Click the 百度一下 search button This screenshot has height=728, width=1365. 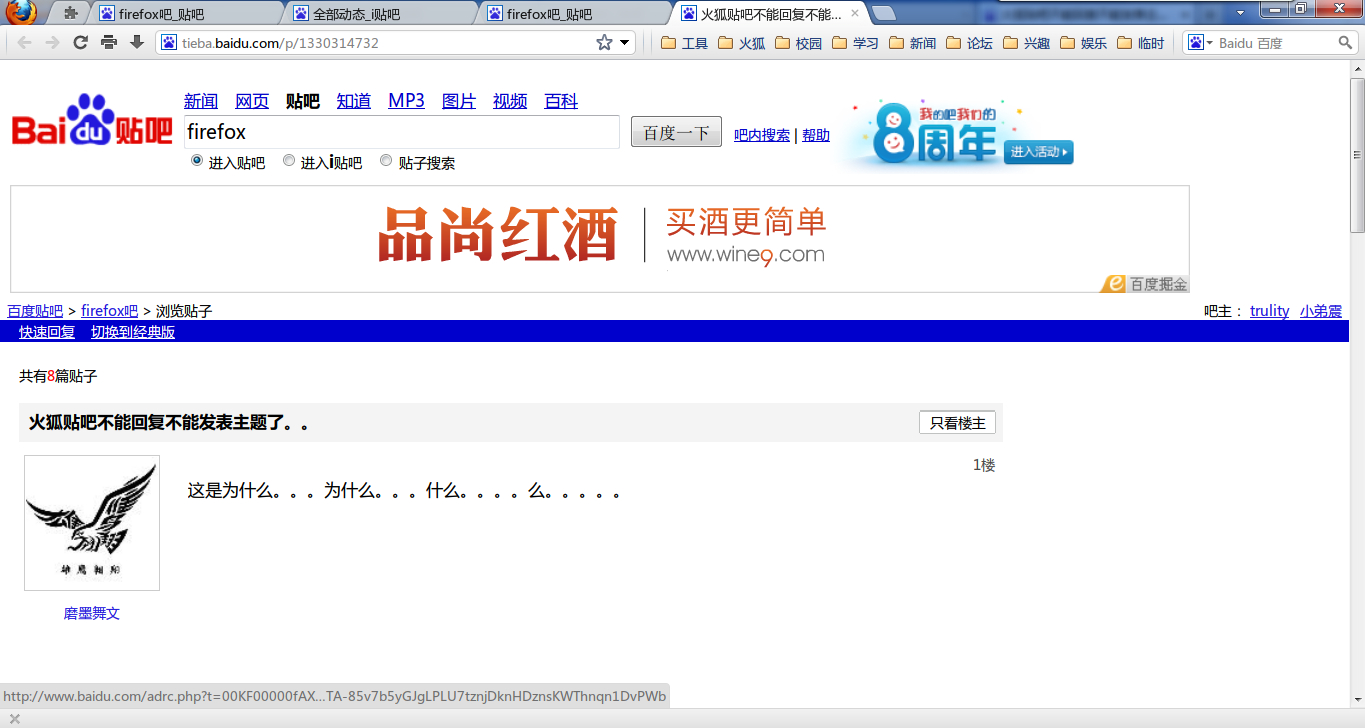click(x=676, y=132)
